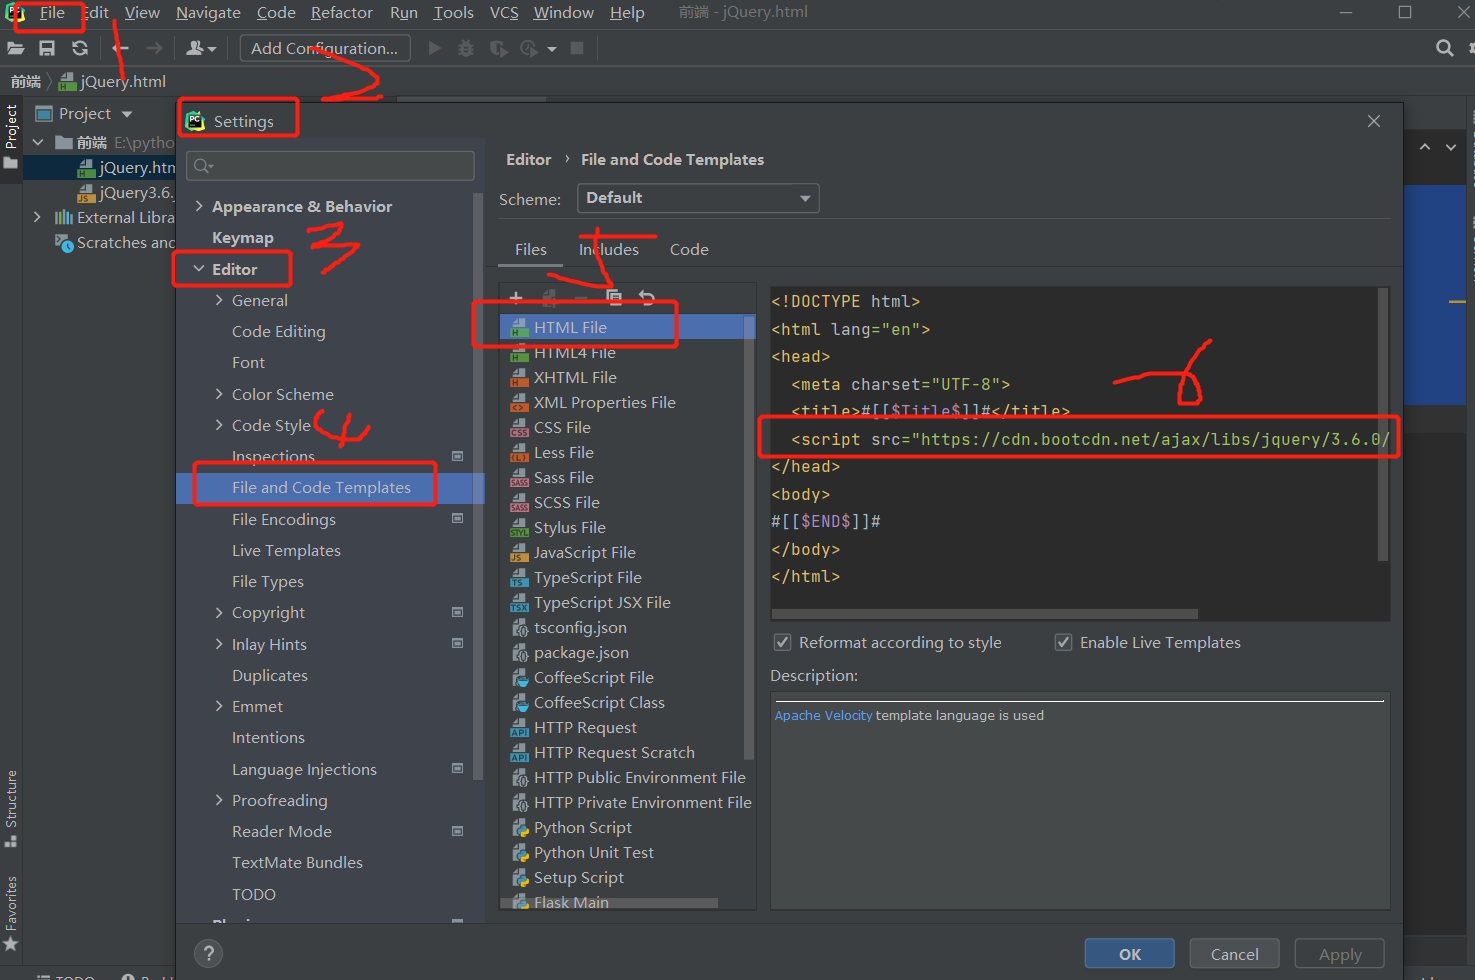The height and width of the screenshot is (980, 1475).
Task: Click the Run with Coverage icon
Action: pos(498,48)
